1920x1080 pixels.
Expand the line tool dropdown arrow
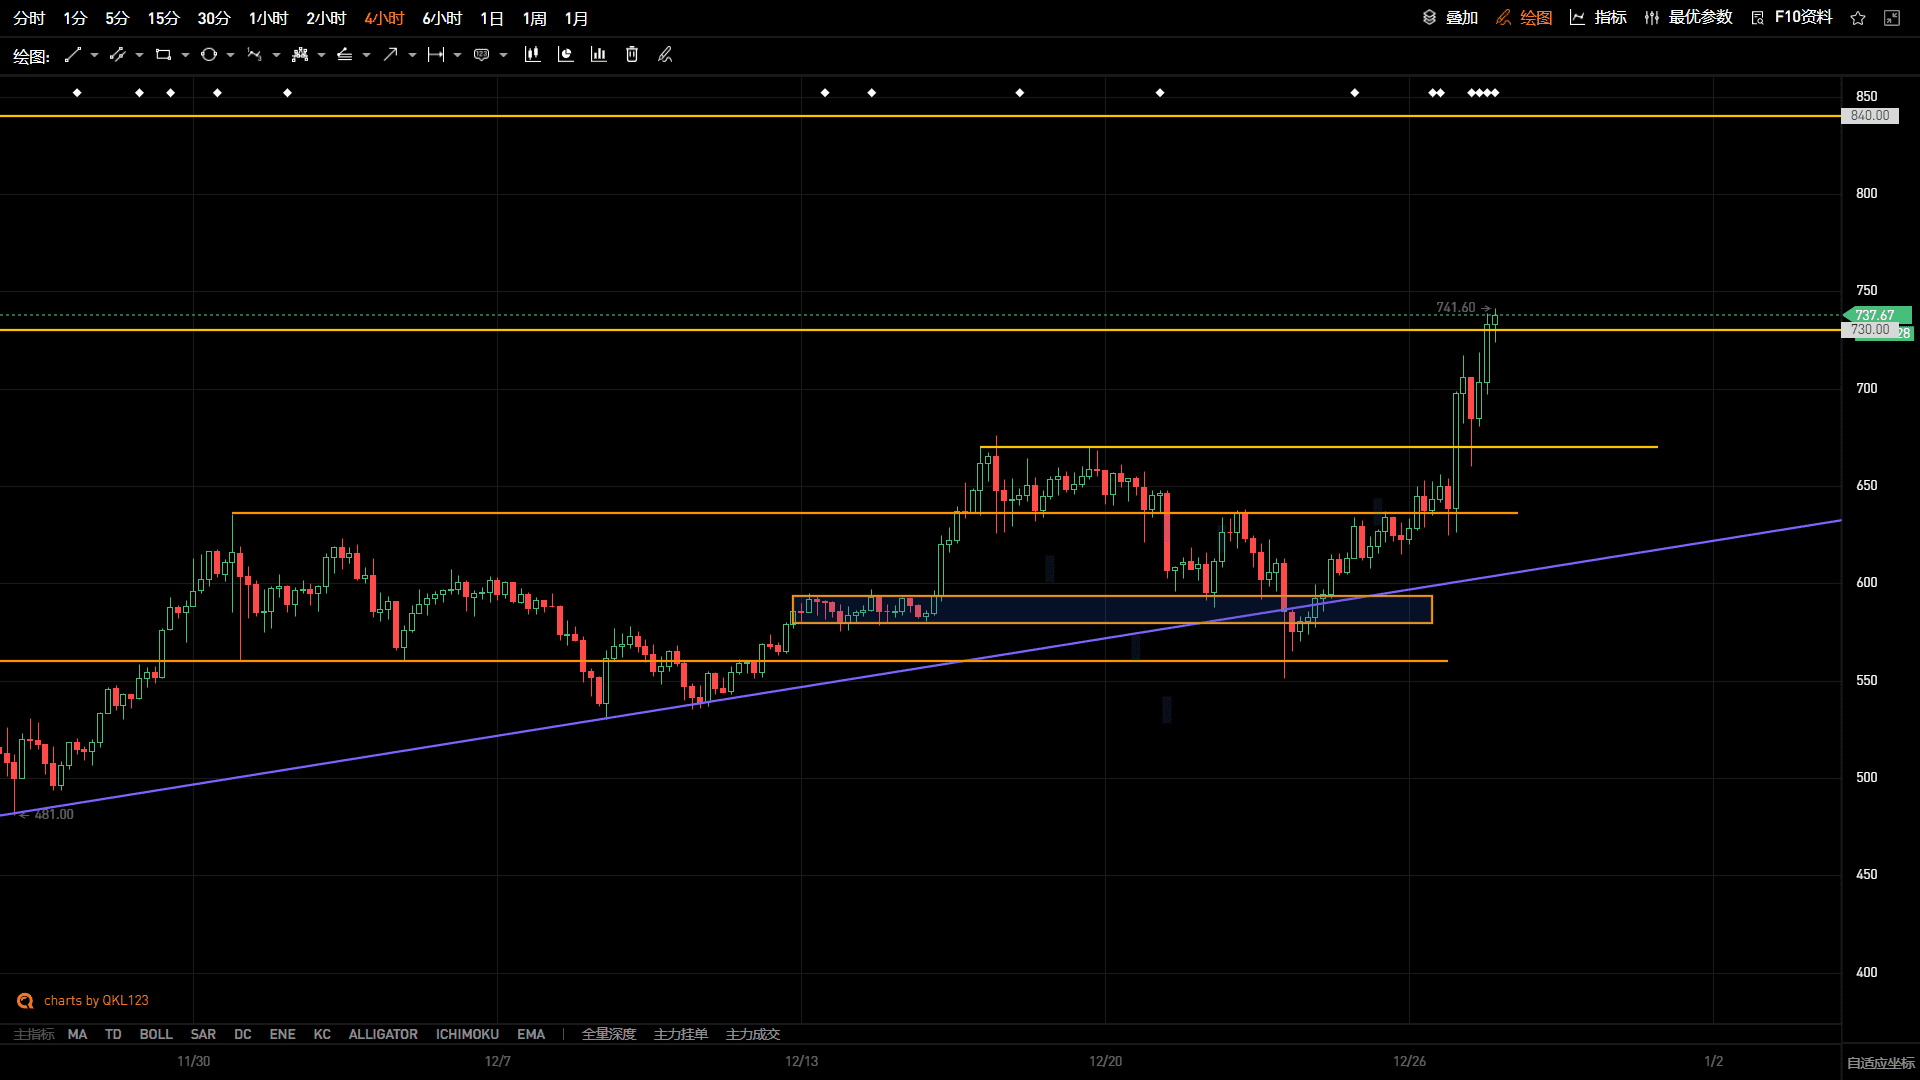point(94,55)
